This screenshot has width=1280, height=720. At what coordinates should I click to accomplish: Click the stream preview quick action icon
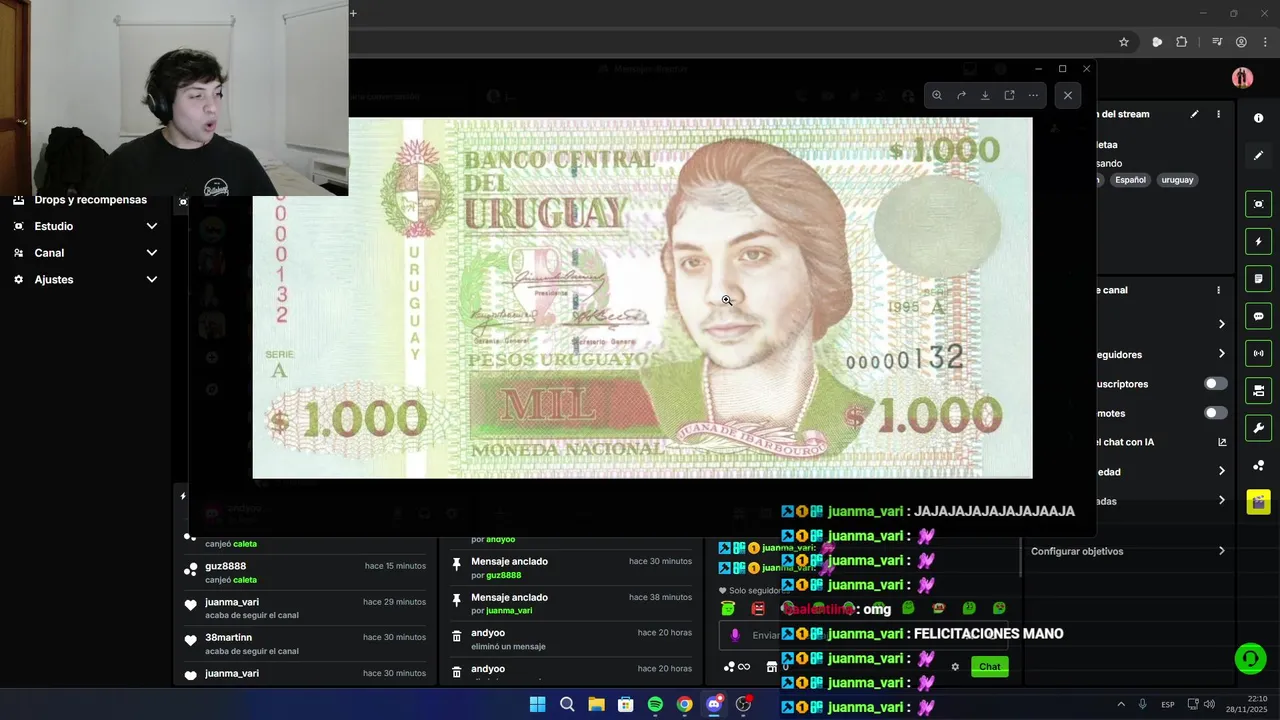1258,204
